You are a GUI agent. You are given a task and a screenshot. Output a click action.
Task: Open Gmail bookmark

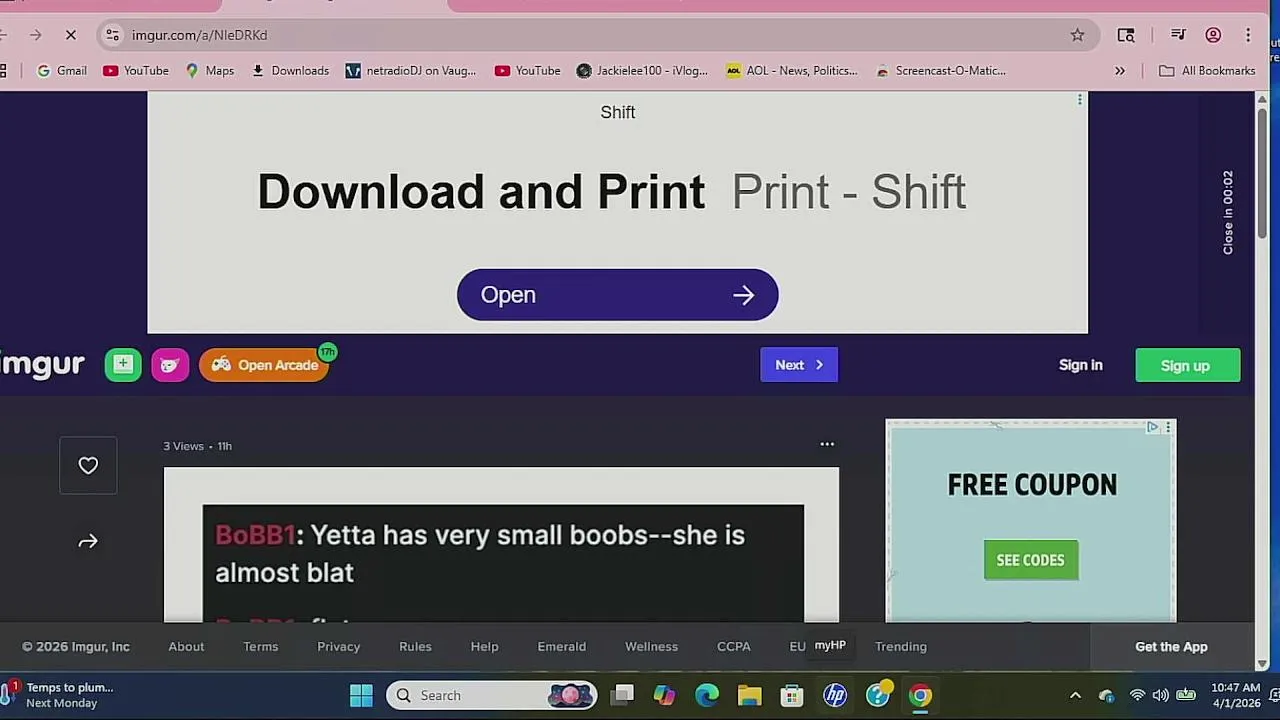[62, 71]
